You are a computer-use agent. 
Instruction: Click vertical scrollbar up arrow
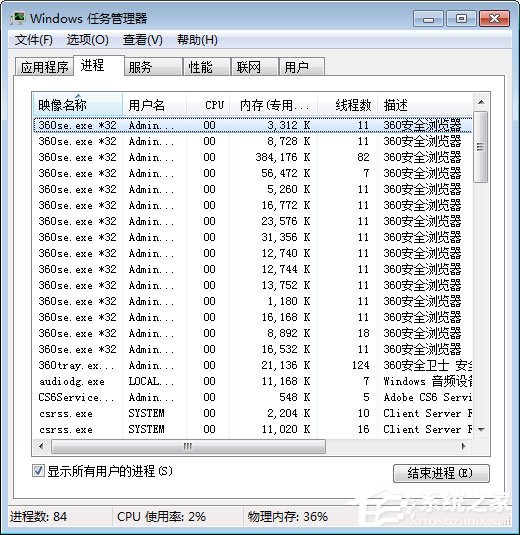pos(481,102)
